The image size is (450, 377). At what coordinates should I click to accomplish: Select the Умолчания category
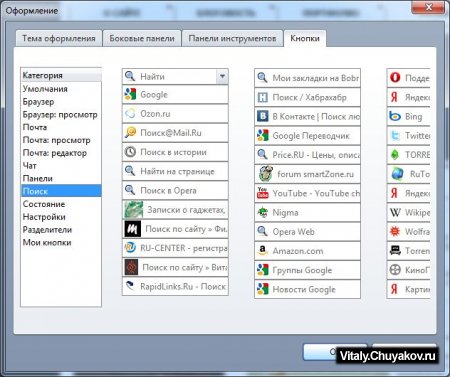coord(61,89)
